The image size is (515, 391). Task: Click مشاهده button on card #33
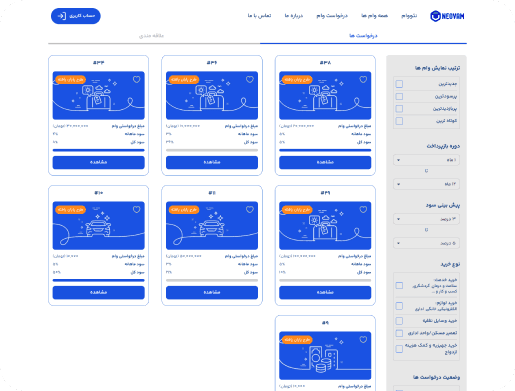[x=99, y=162]
